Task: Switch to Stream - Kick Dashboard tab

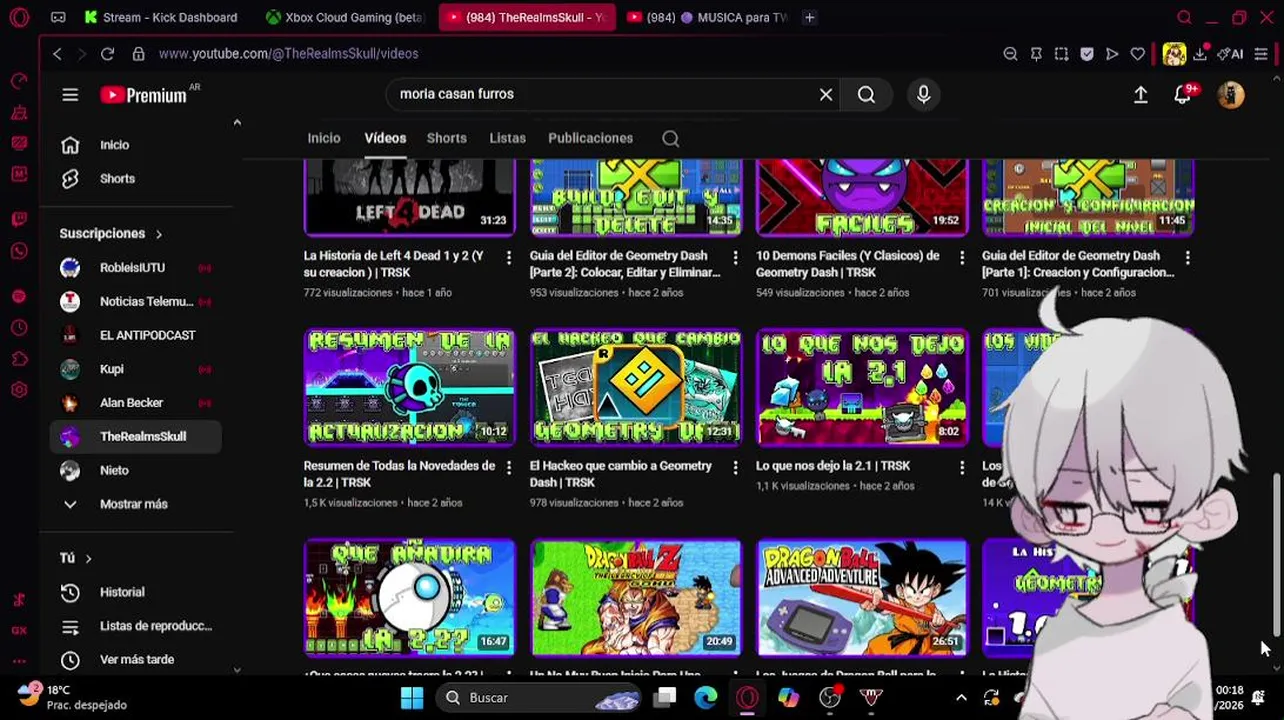Action: (163, 17)
